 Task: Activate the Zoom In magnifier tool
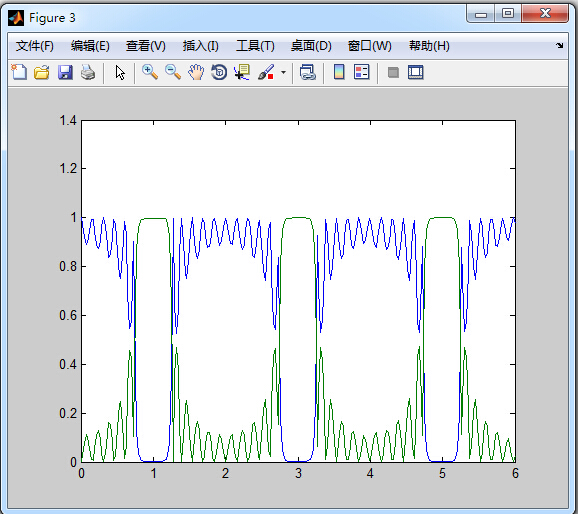point(150,72)
